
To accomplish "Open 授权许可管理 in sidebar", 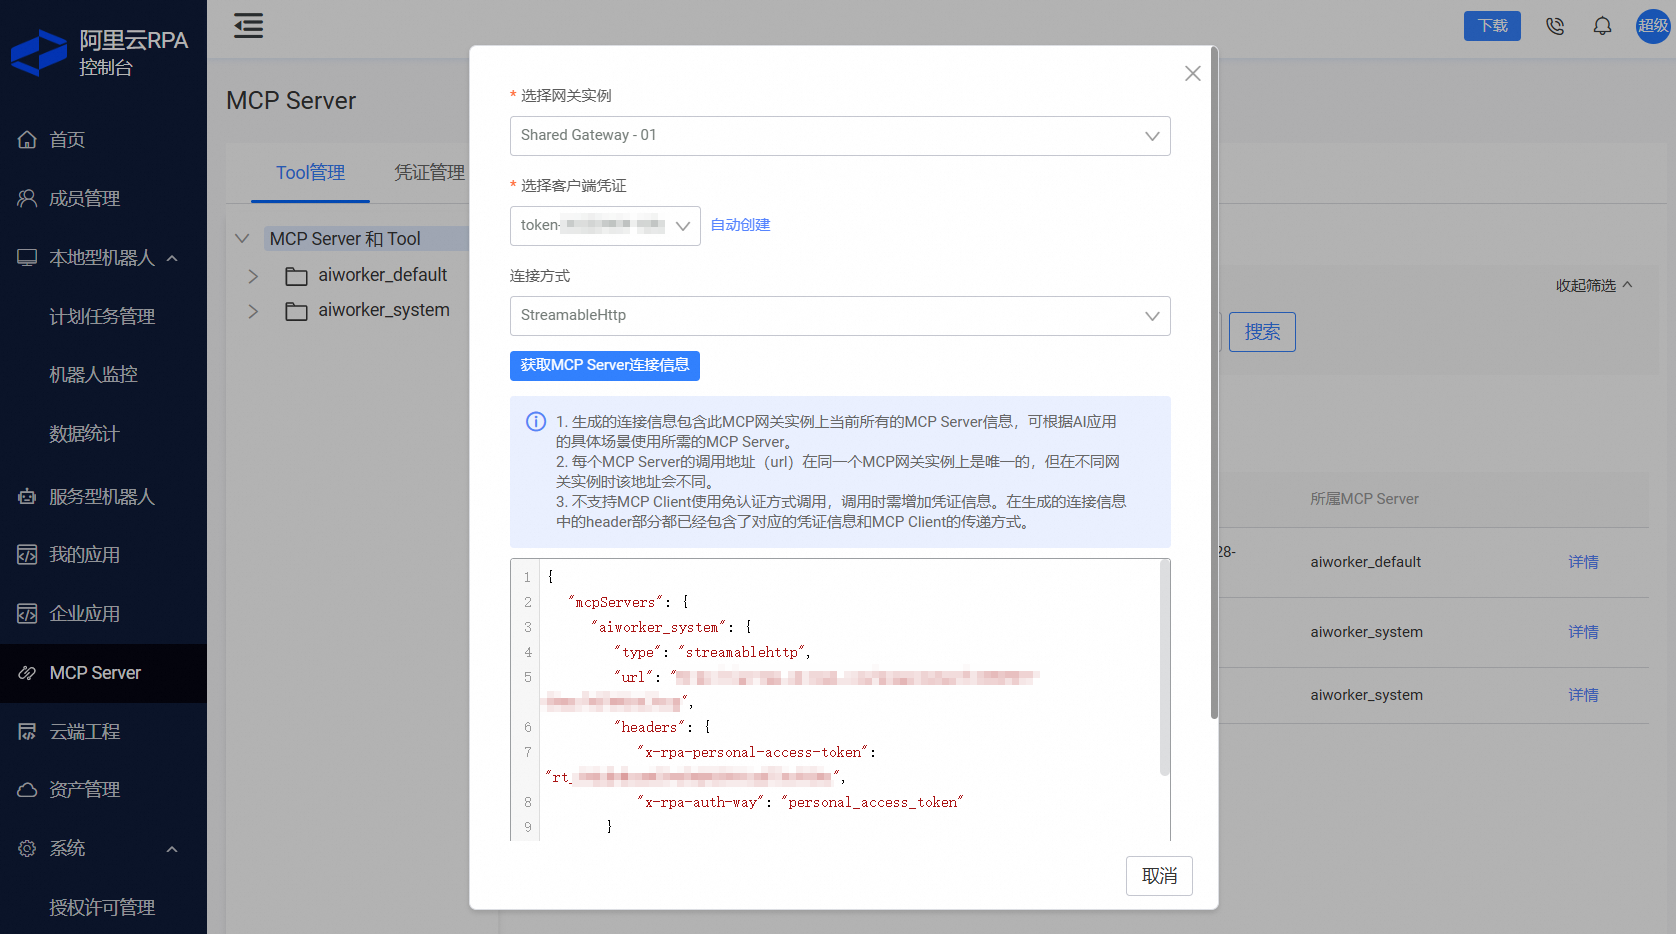I will coord(103,908).
